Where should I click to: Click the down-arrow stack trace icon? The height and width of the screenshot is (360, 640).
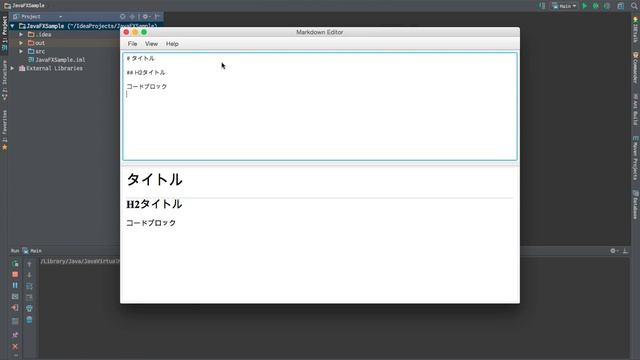(29, 275)
